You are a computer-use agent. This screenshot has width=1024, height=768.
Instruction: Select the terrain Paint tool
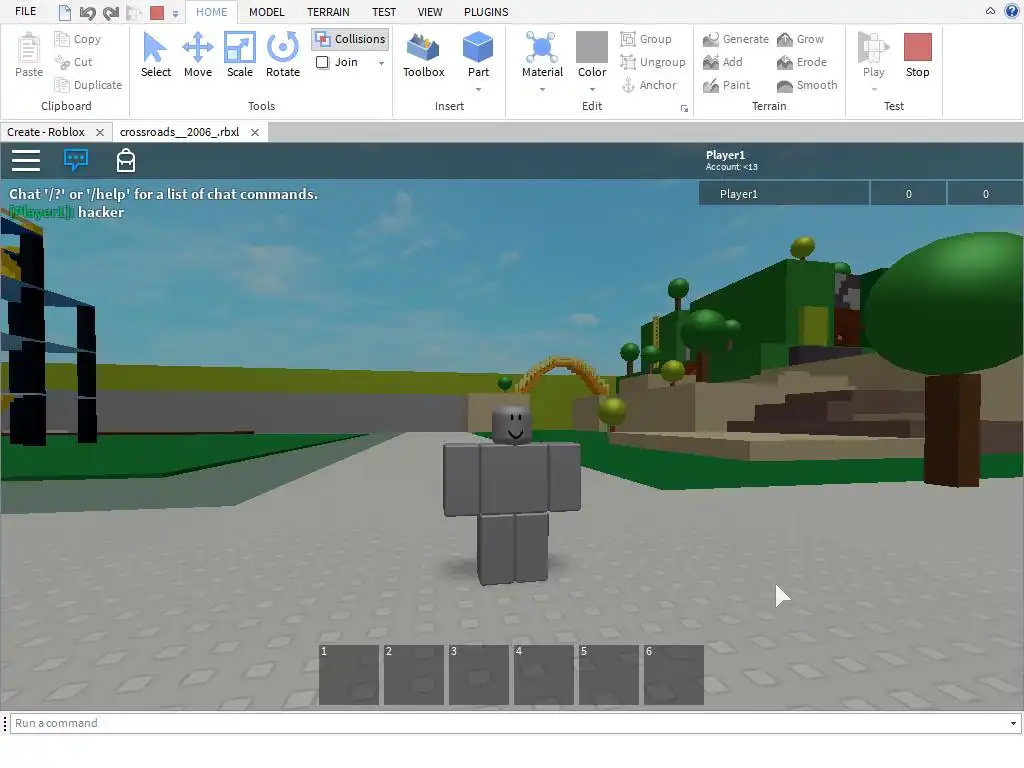coord(727,85)
